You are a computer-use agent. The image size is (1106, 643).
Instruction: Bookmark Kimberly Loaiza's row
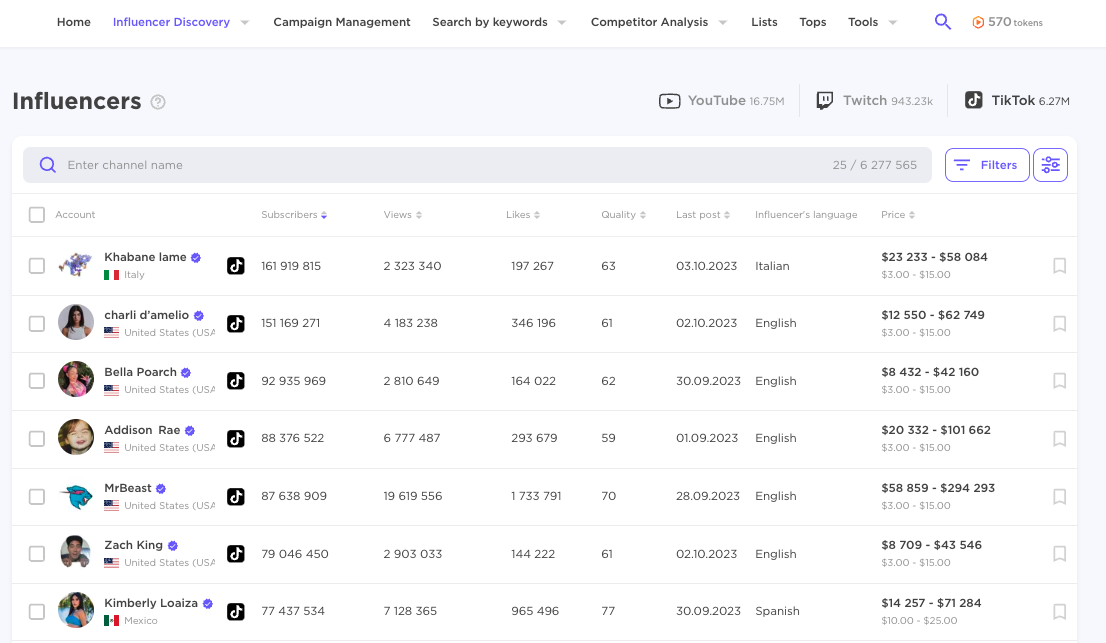[x=1059, y=611]
